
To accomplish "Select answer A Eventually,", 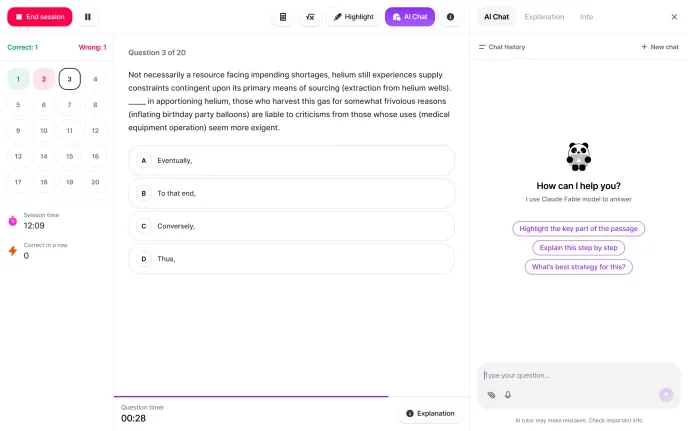I will click(x=291, y=161).
